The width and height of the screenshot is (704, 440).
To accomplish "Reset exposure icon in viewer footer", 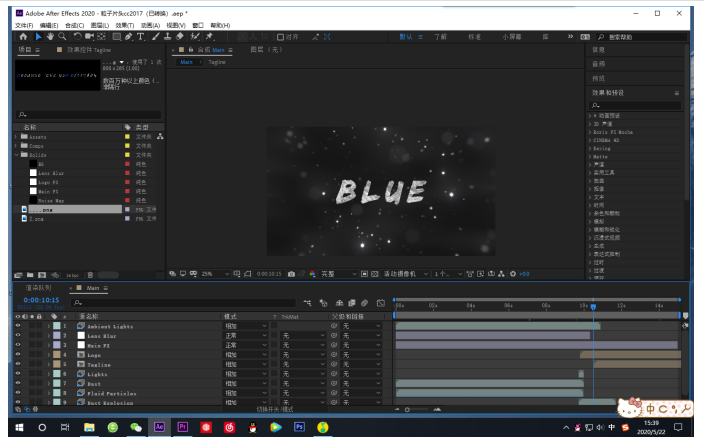I will pos(513,274).
